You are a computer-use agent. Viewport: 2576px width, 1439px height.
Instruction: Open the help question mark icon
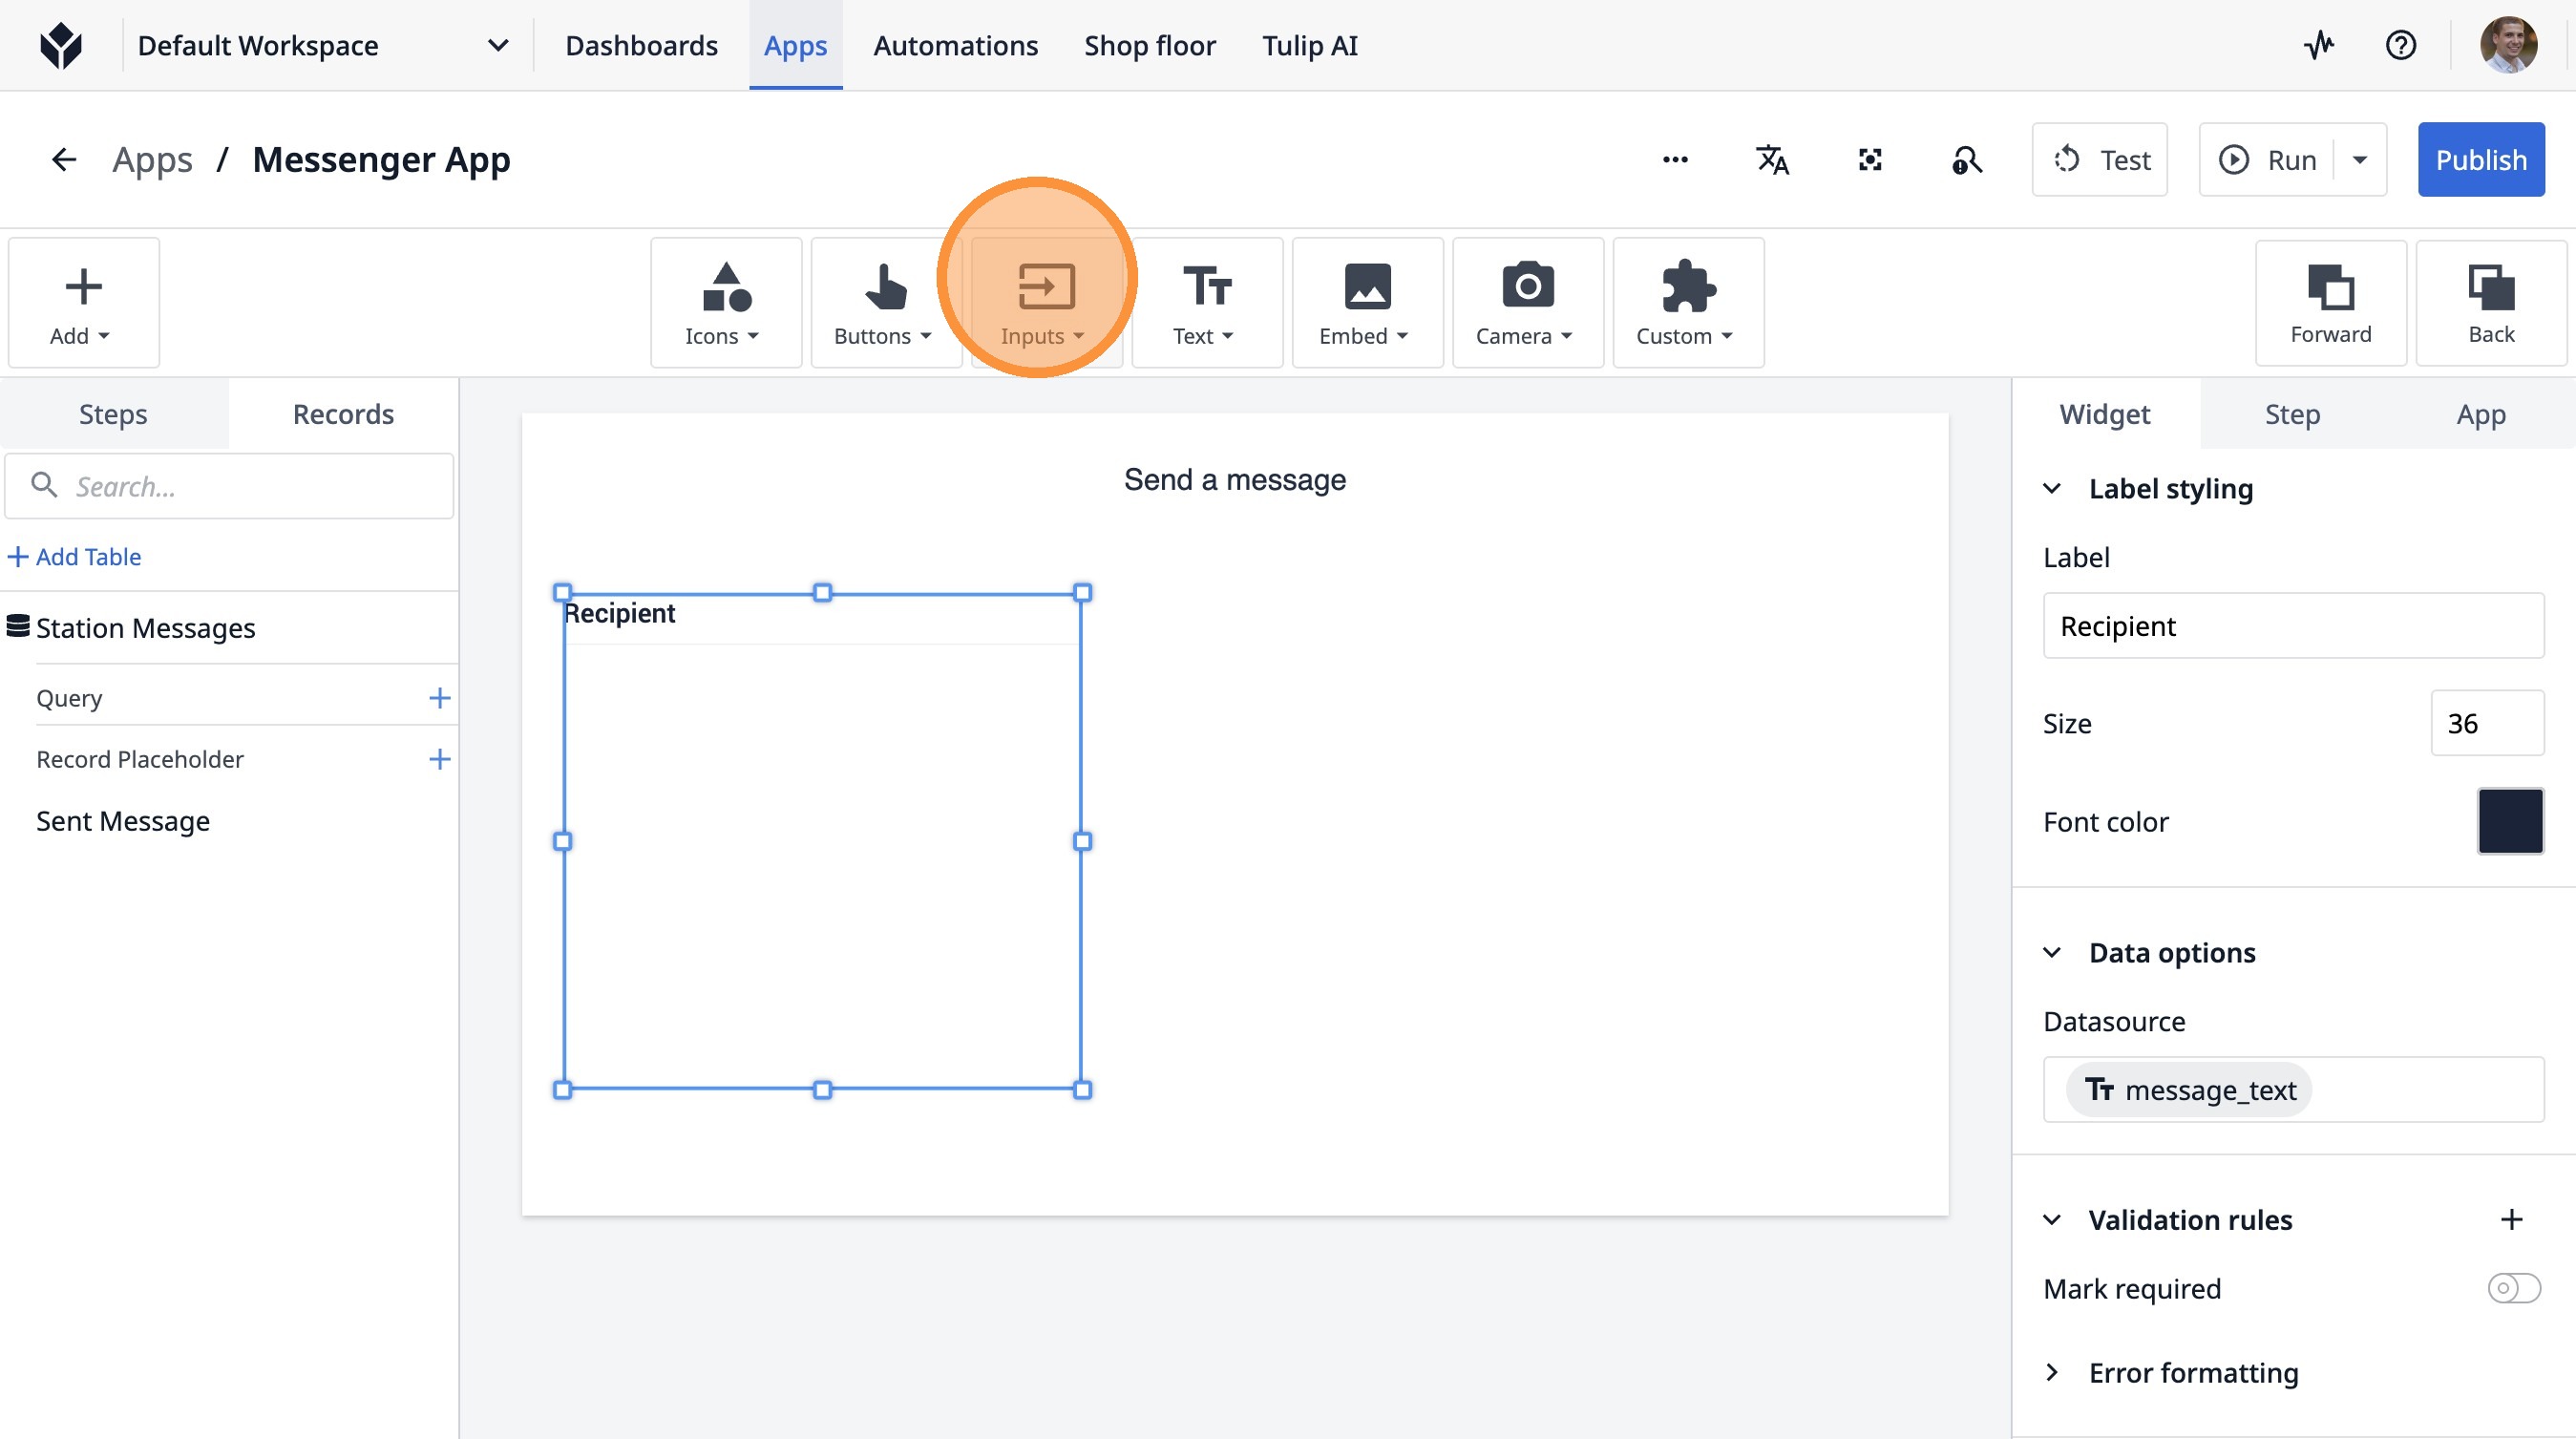click(x=2400, y=45)
